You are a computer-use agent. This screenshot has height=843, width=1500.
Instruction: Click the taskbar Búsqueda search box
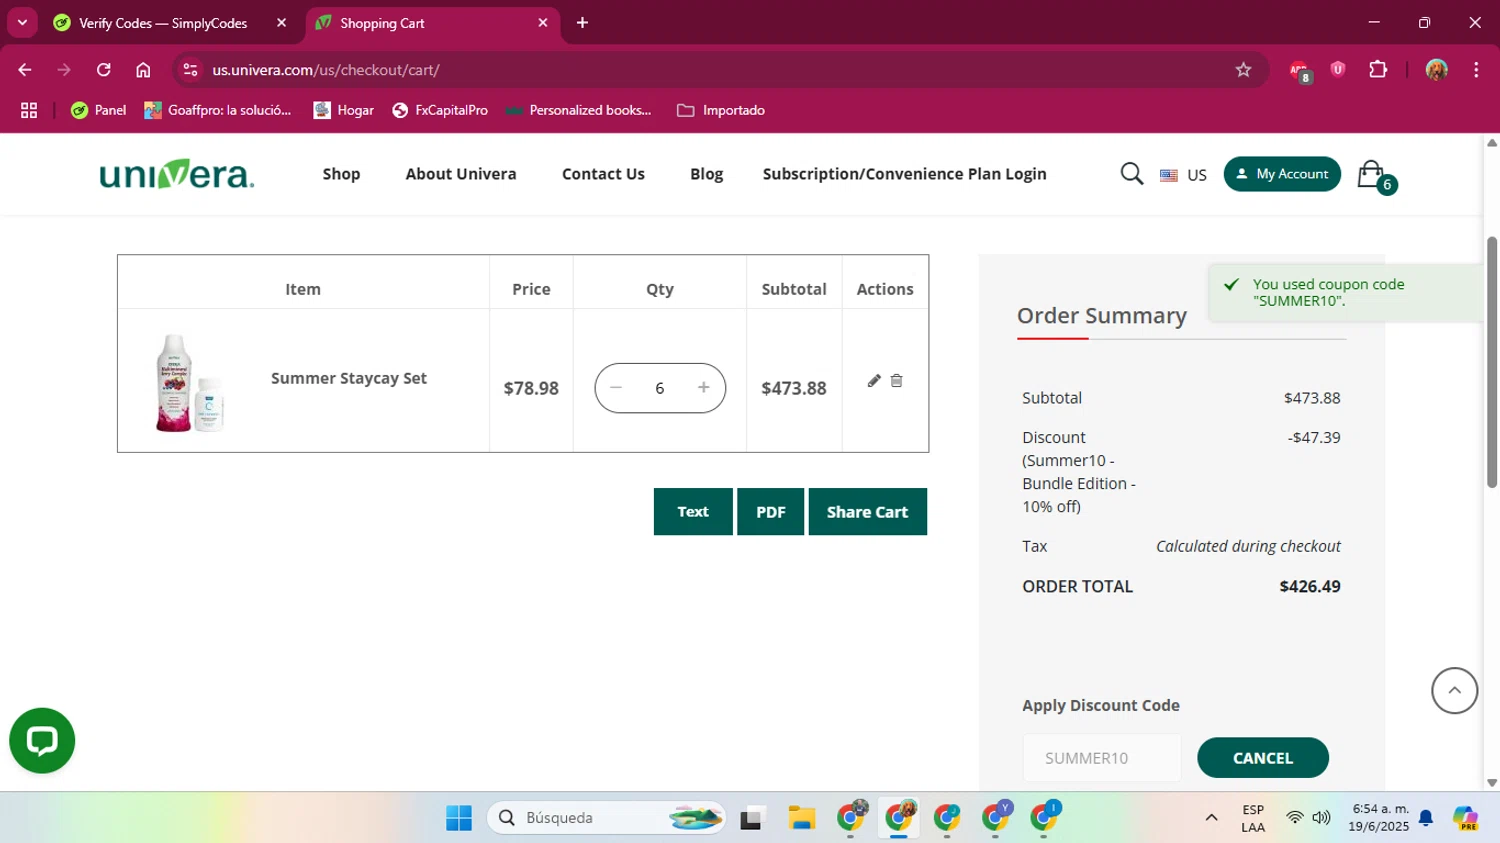point(607,818)
